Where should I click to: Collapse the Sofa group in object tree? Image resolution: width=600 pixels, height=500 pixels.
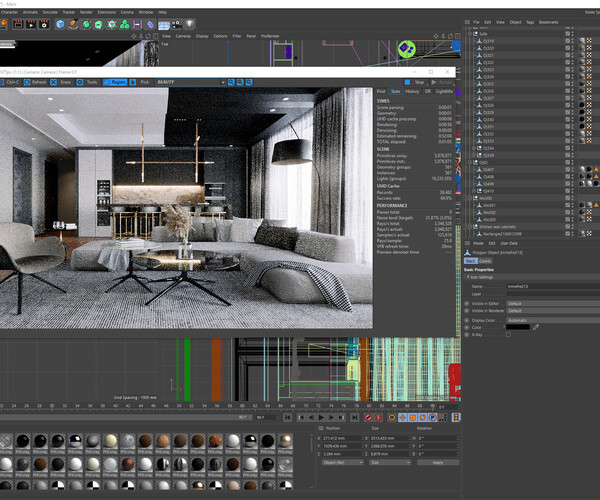click(470, 34)
